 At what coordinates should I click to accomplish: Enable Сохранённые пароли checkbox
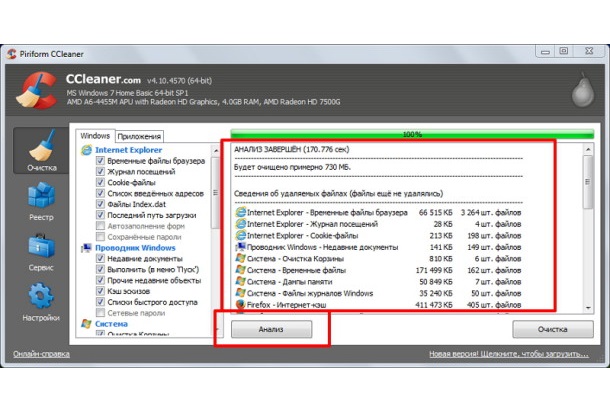coord(100,237)
